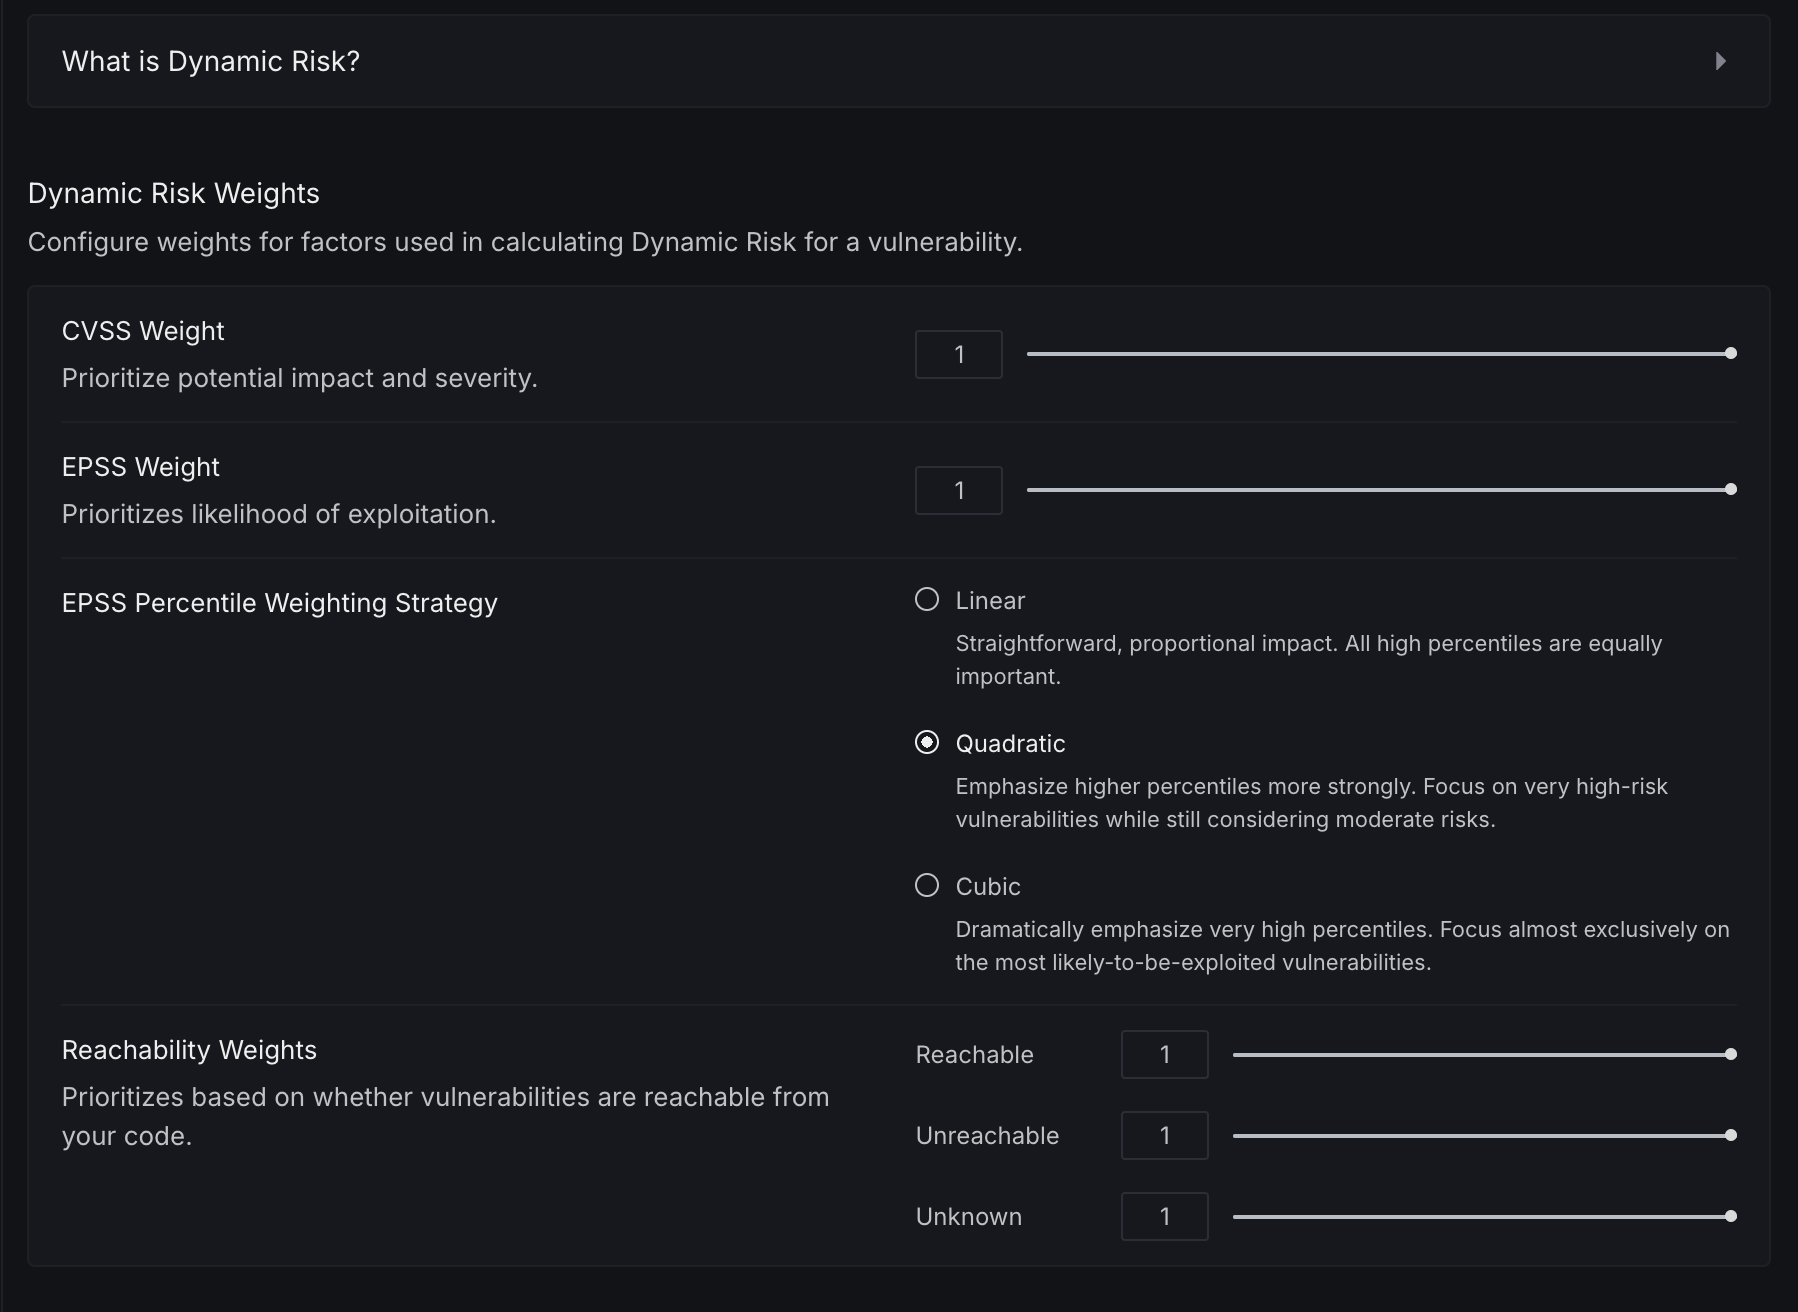Screen dimensions: 1798x1312
Task: Click the Unreachable weight slider handle
Action: pos(1731,1135)
